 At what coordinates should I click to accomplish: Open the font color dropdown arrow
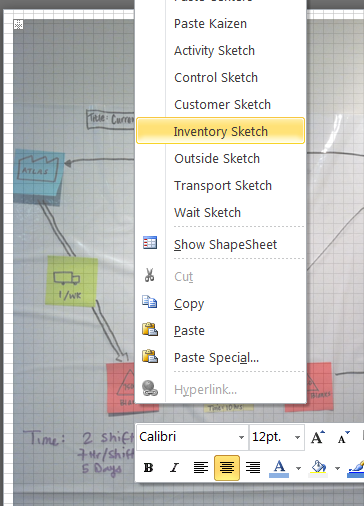click(298, 468)
